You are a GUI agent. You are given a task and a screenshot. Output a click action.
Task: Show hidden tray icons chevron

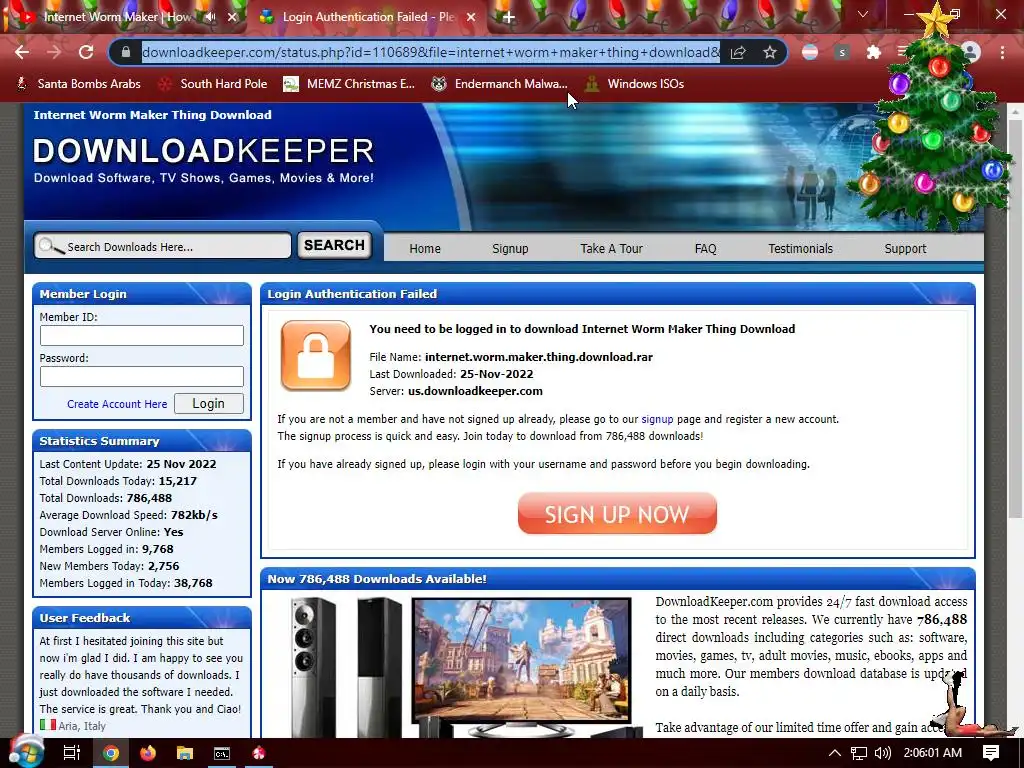click(x=835, y=753)
